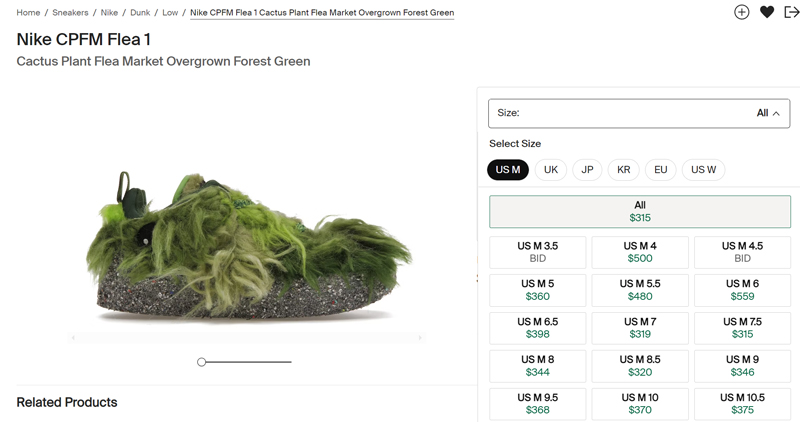Click the right arrow under the shoe image
The image size is (800, 422).
(x=420, y=339)
